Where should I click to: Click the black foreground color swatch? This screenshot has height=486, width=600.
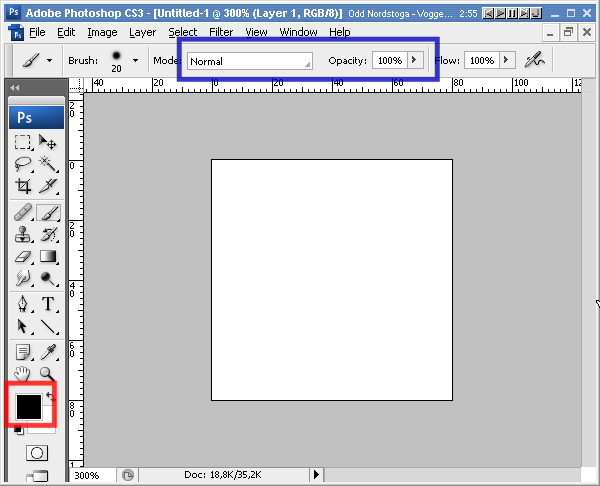29,407
